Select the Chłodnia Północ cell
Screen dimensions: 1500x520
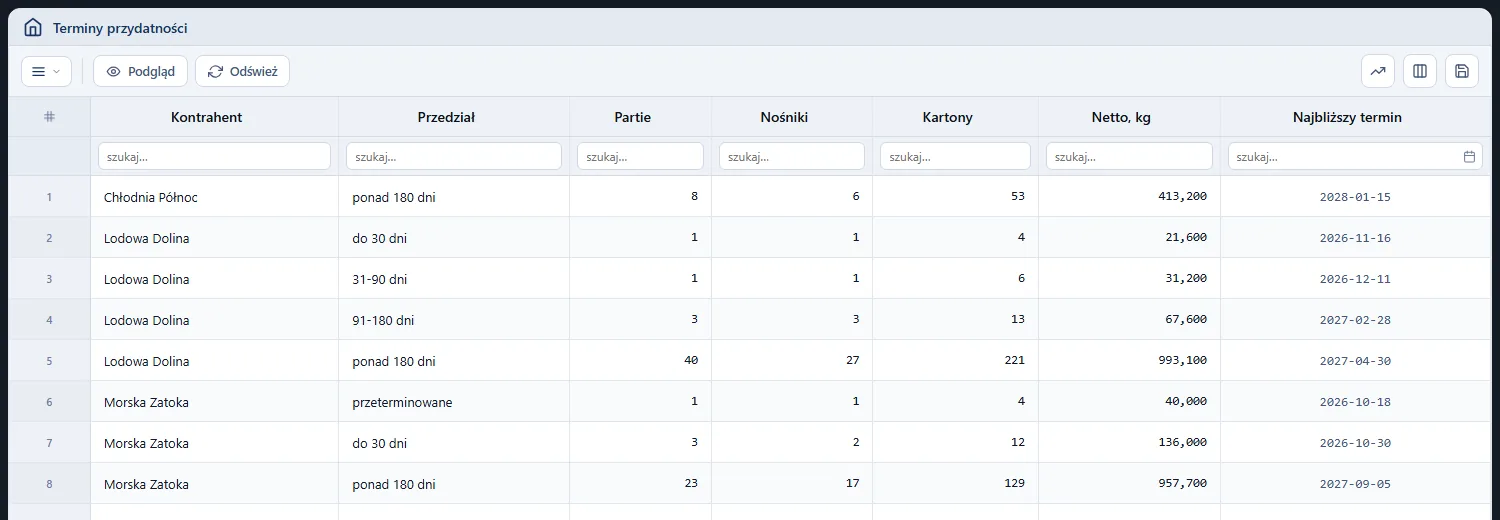(214, 197)
